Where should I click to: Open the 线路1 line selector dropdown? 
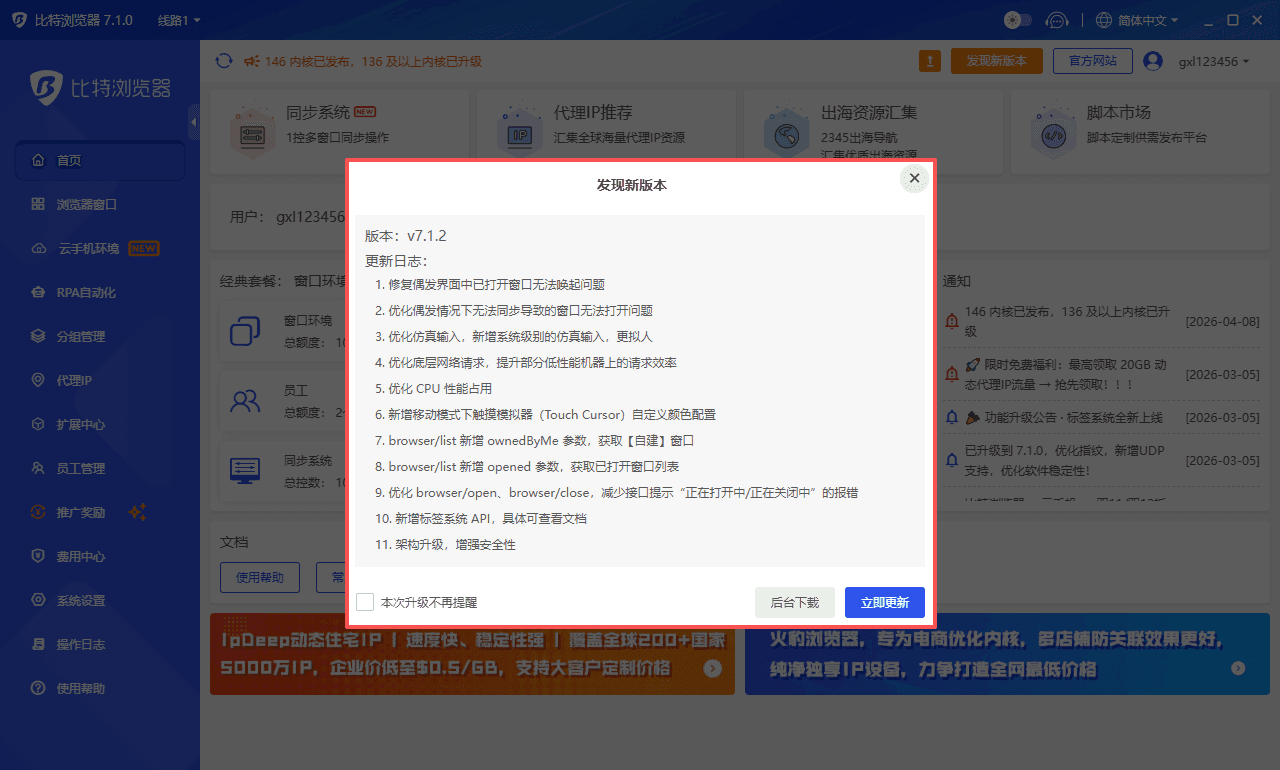coord(178,19)
